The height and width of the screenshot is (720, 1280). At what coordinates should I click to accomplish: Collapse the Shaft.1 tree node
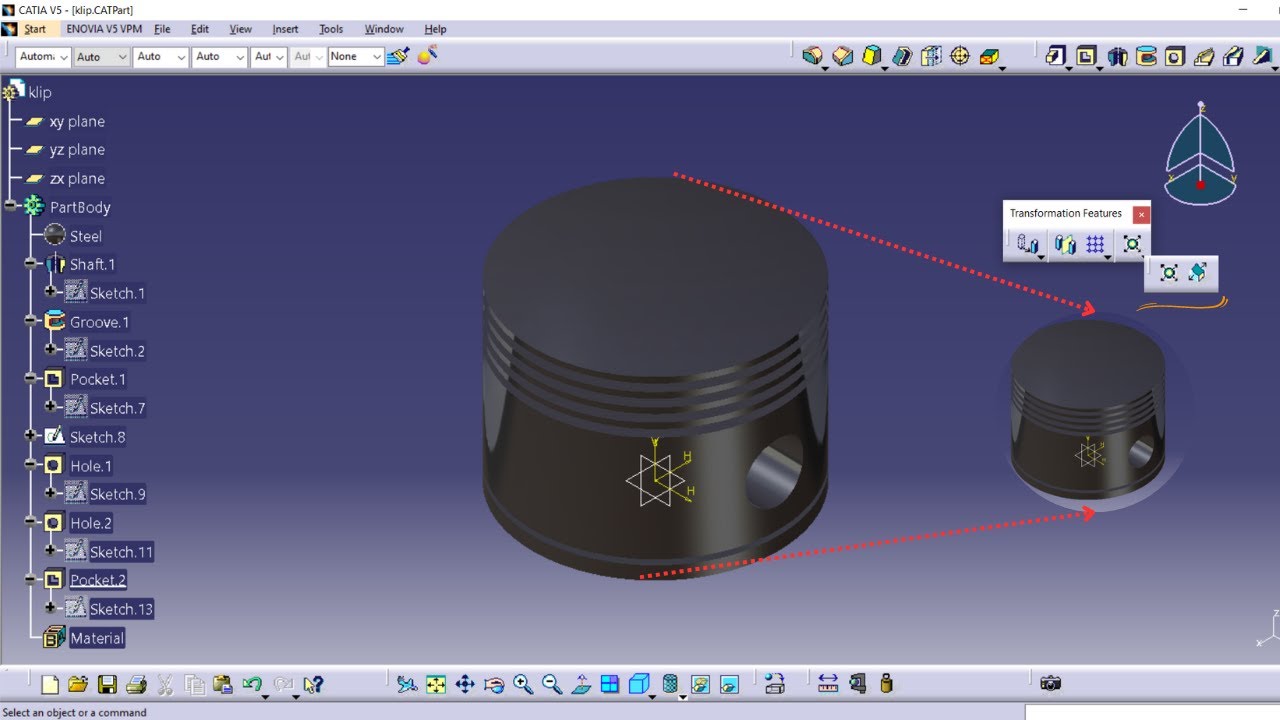coord(31,264)
